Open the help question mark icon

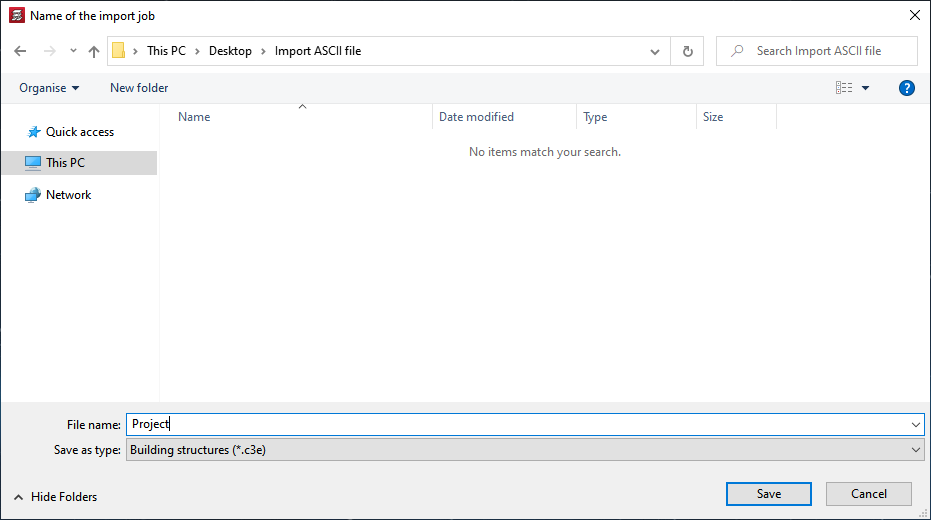907,88
